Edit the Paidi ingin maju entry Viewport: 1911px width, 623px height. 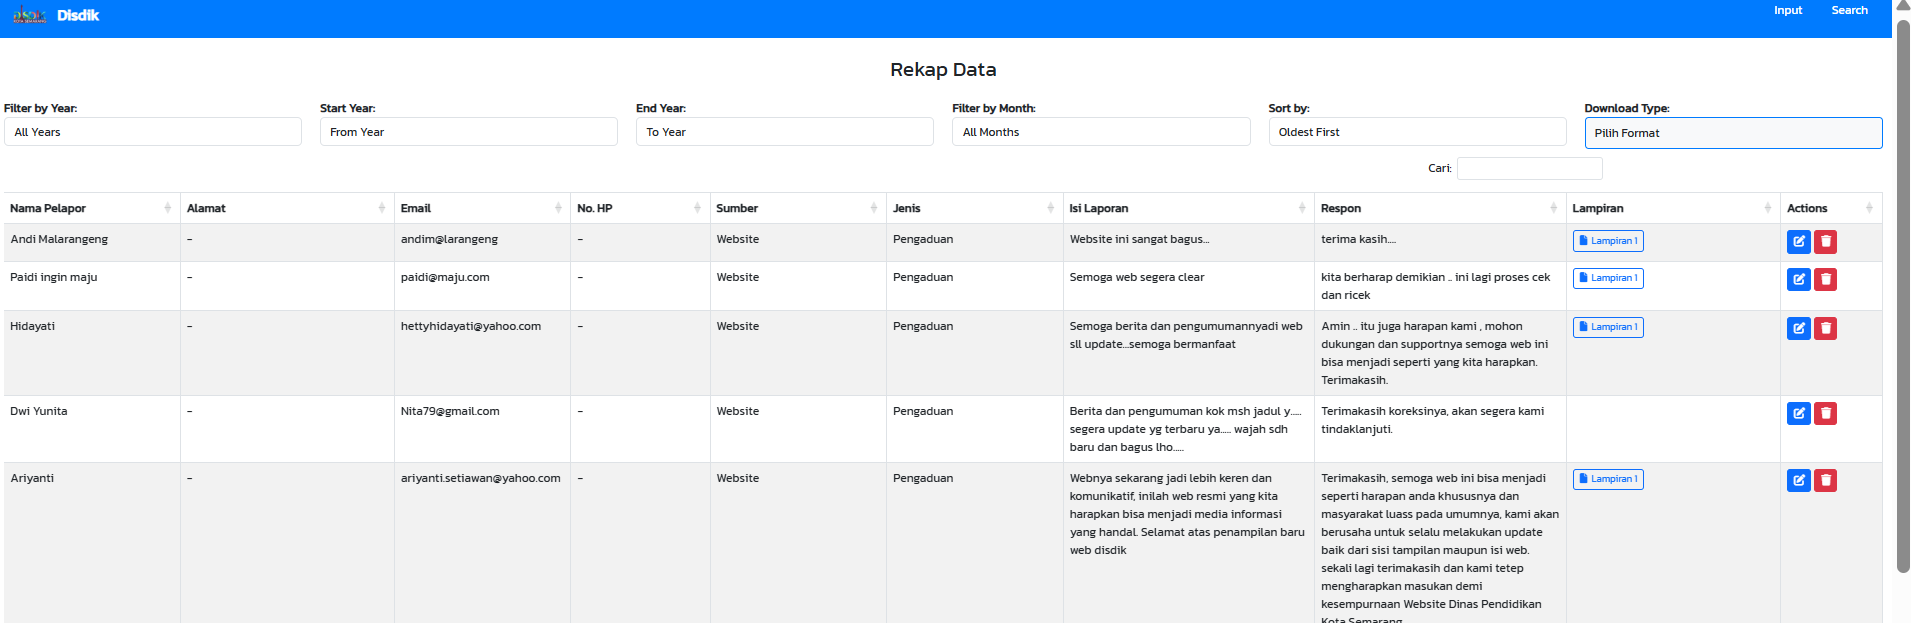(x=1798, y=279)
